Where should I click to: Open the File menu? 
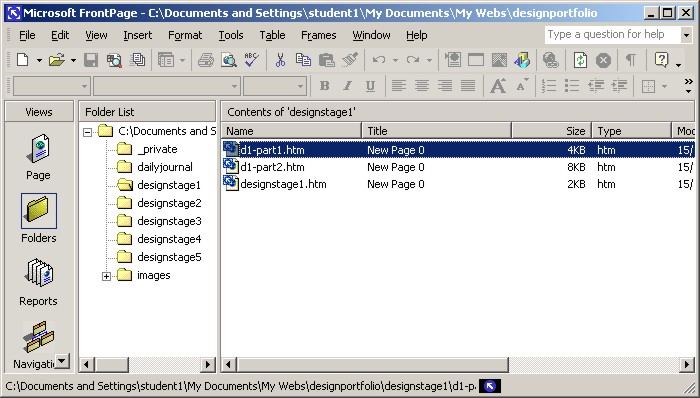(x=27, y=35)
